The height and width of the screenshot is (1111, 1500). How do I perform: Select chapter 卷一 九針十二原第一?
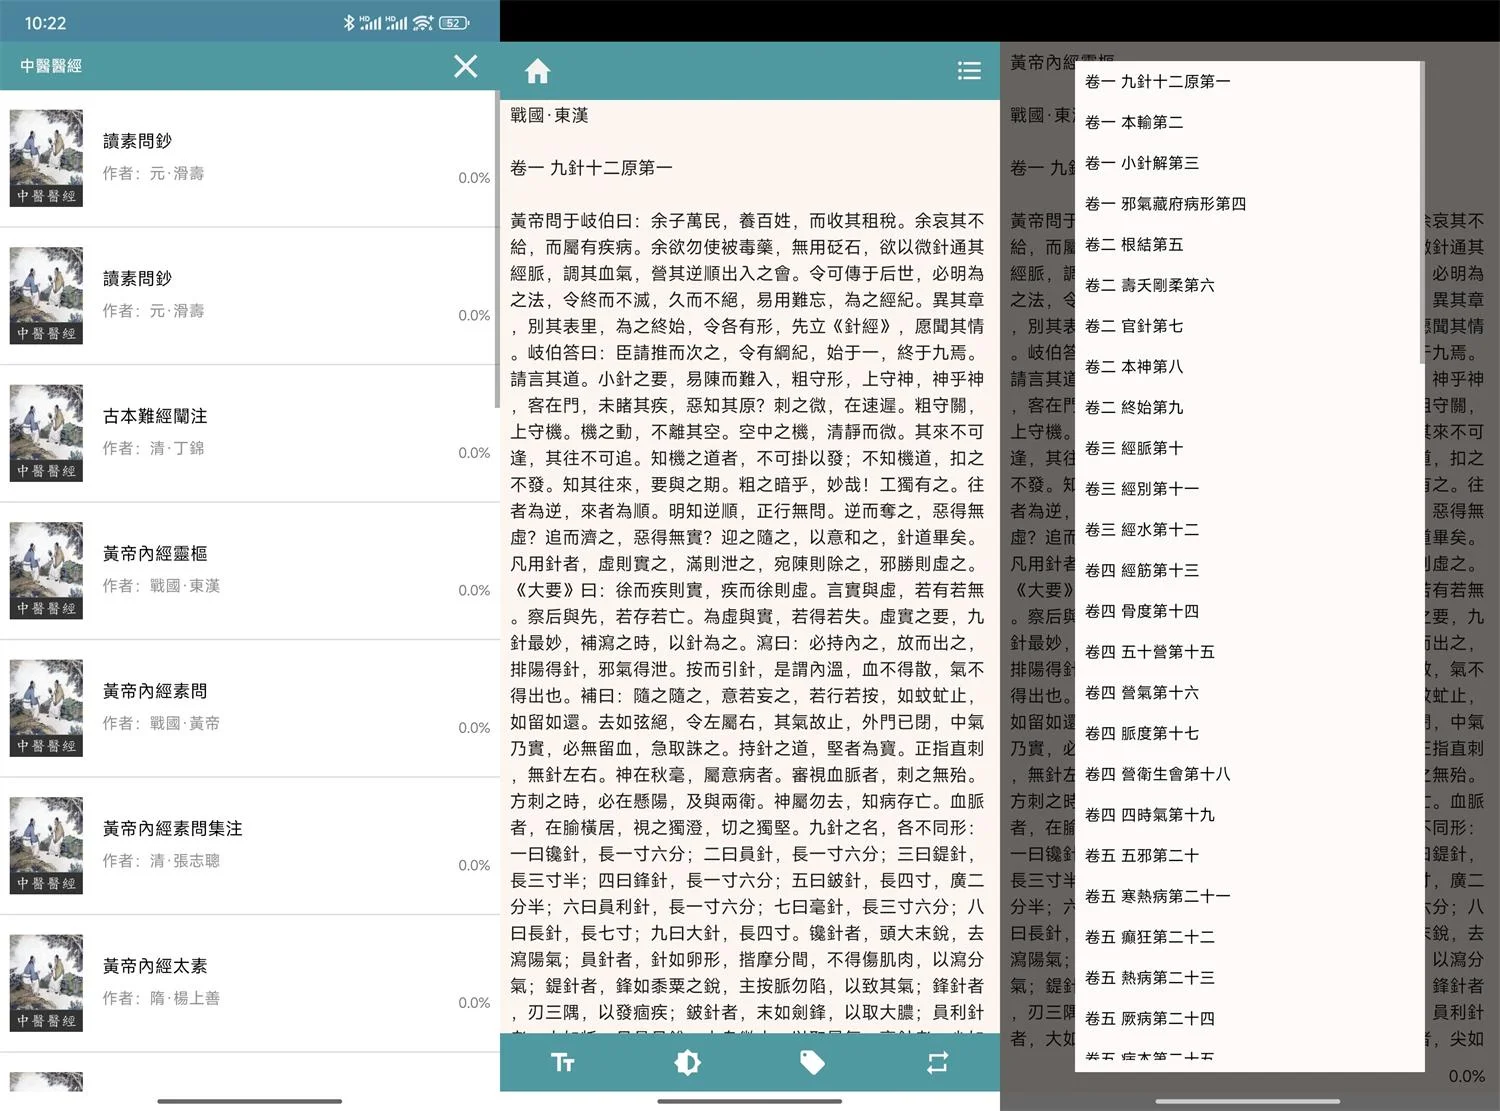[x=1160, y=81]
